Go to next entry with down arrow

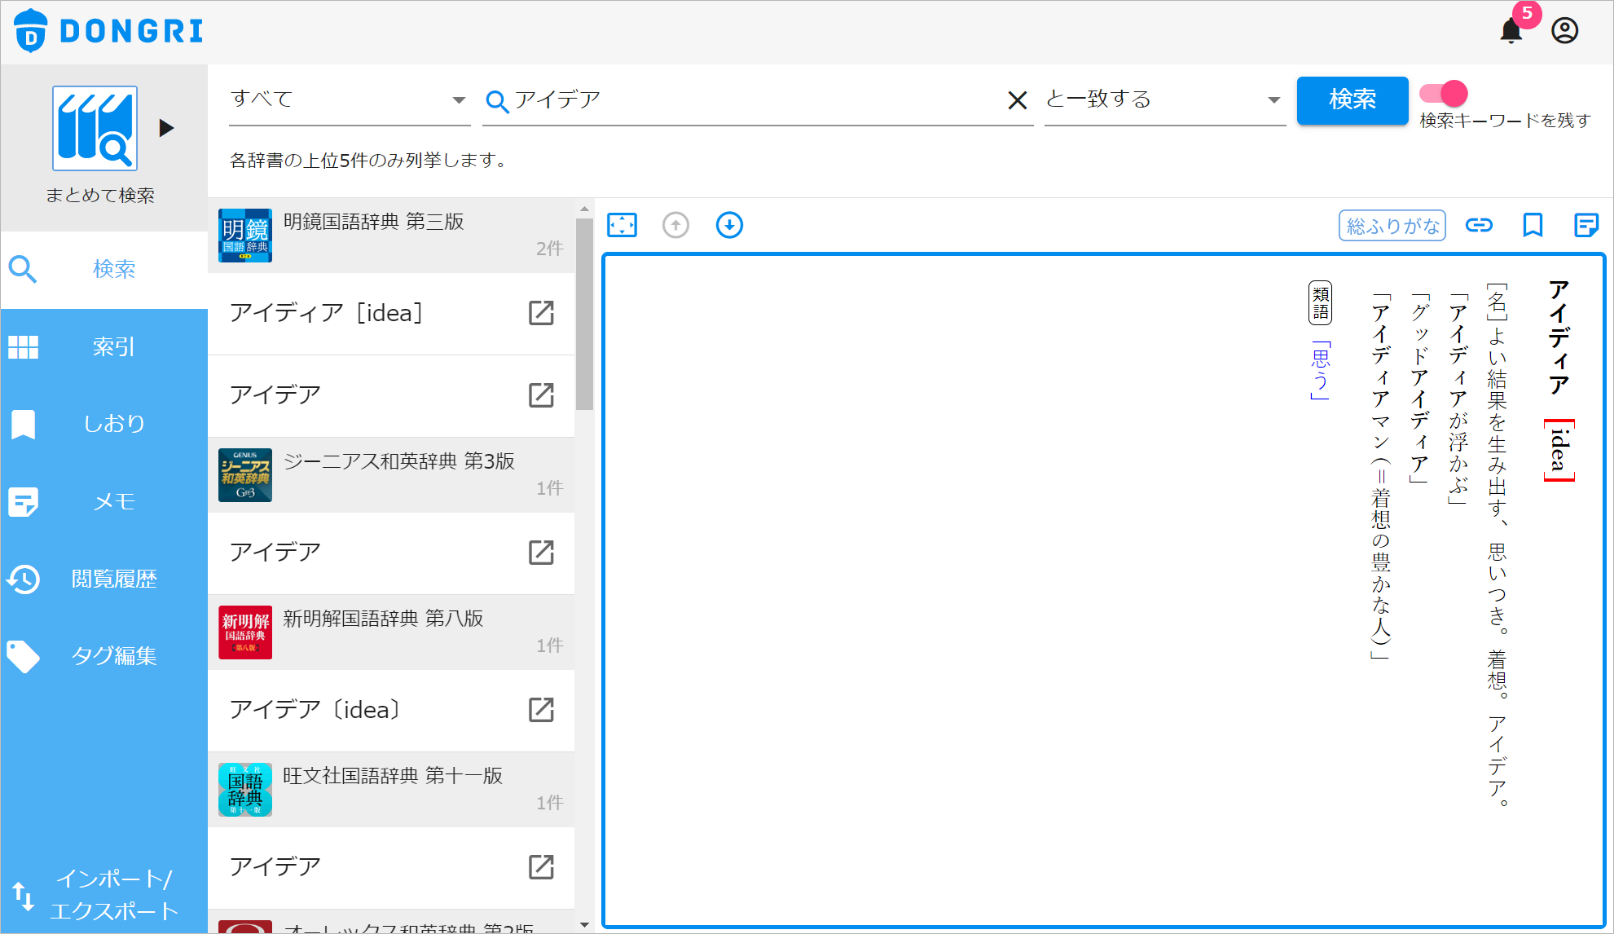(x=730, y=225)
